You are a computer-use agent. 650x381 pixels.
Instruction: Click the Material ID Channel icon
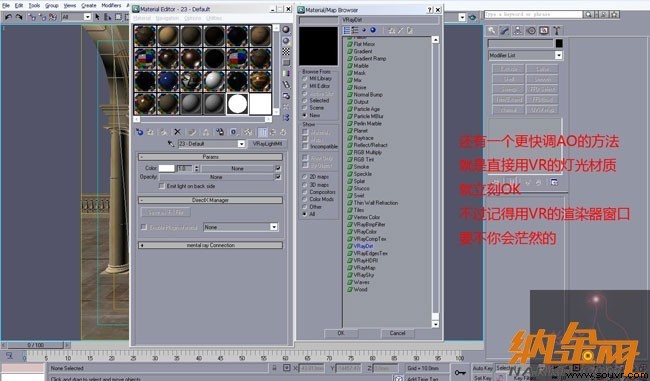tap(233, 132)
